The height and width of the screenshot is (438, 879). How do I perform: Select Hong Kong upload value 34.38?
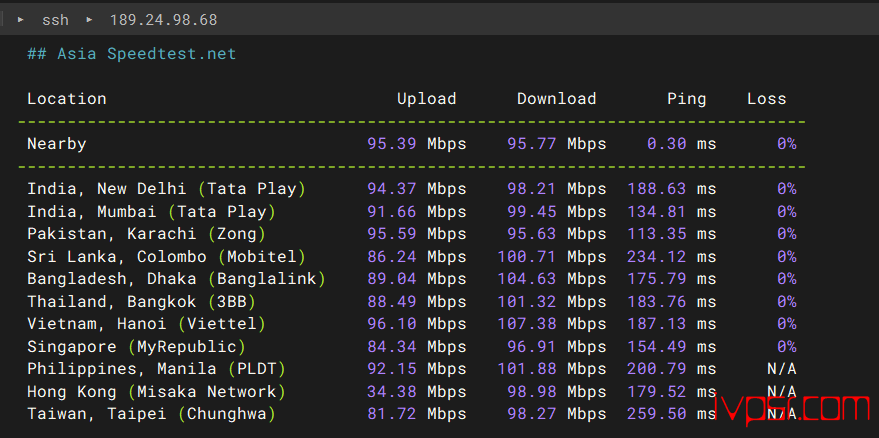[391, 391]
